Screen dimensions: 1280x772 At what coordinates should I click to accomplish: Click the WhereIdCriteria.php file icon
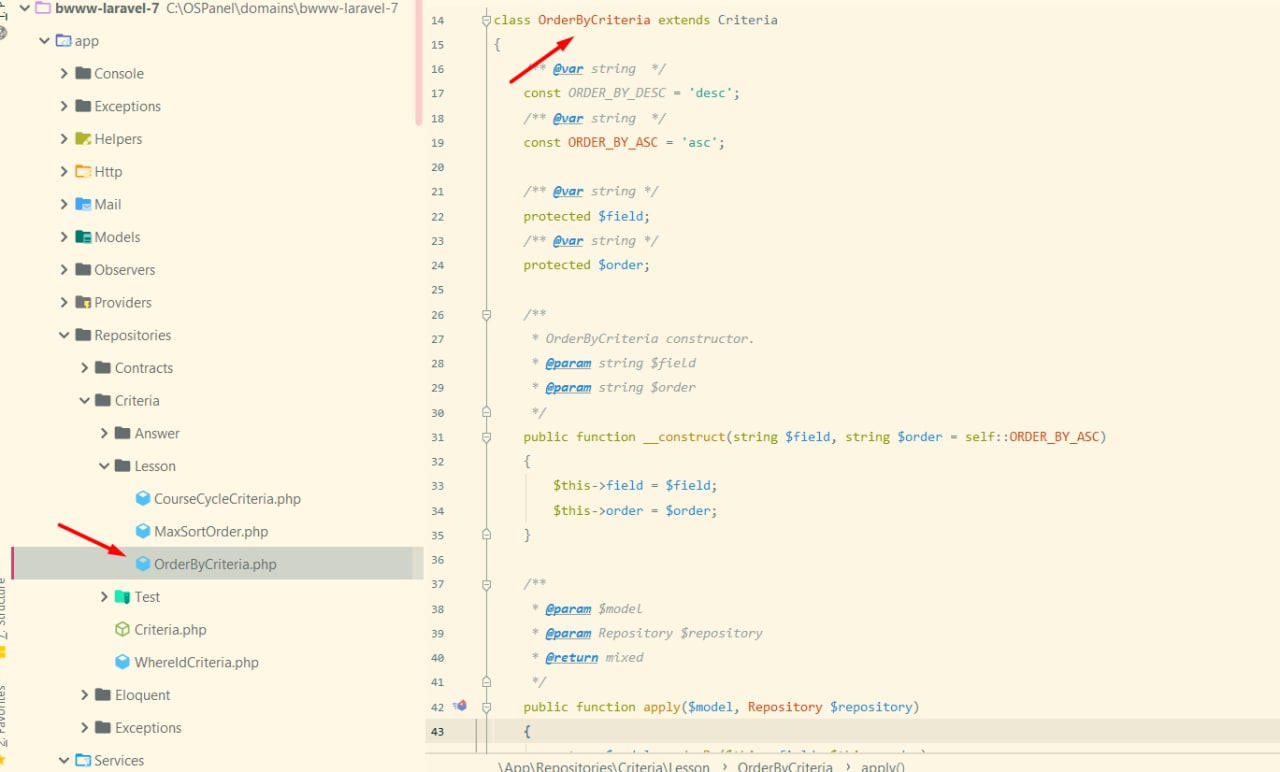[x=123, y=662]
